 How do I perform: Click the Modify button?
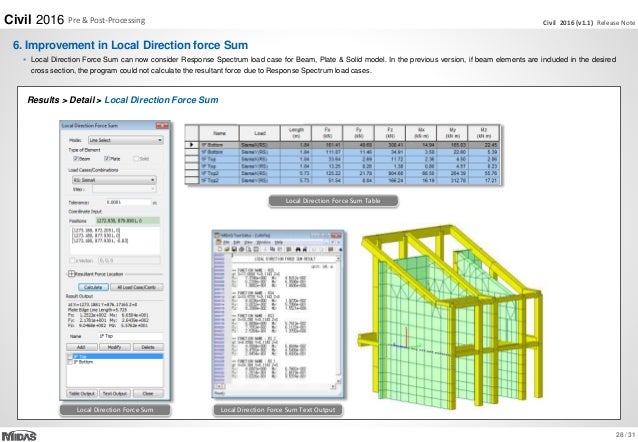coord(115,347)
